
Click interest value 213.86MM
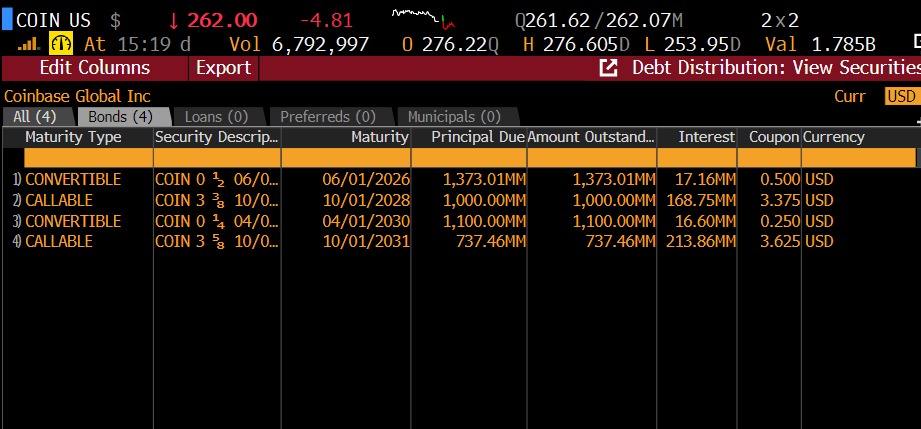point(701,242)
